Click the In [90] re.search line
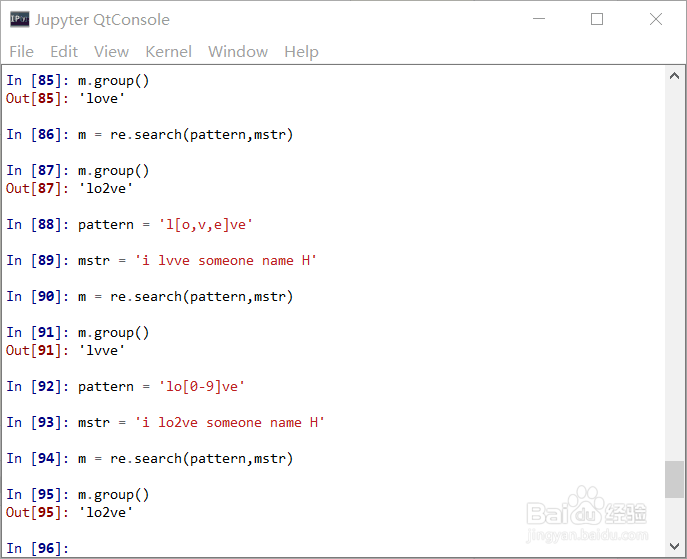Image resolution: width=687 pixels, height=559 pixels. [x=149, y=297]
